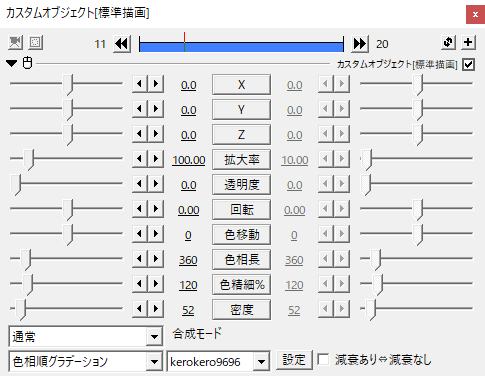The width and height of the screenshot is (485, 376).
Task: Open the 通常 blend mode dropdown
Action: pyautogui.click(x=86, y=336)
